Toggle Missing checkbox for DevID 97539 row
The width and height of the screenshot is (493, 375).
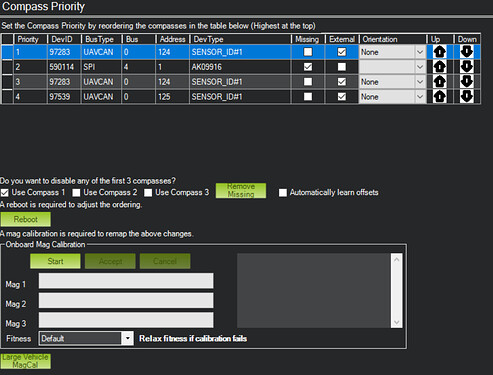tap(308, 97)
